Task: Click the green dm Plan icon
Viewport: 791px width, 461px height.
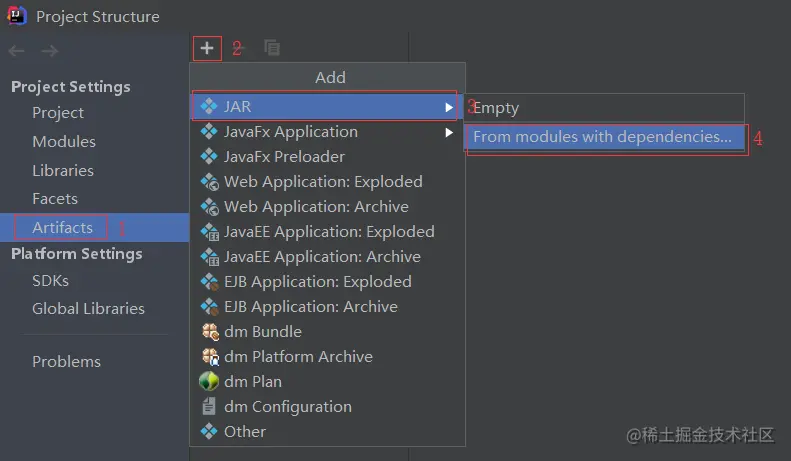Action: coord(209,381)
